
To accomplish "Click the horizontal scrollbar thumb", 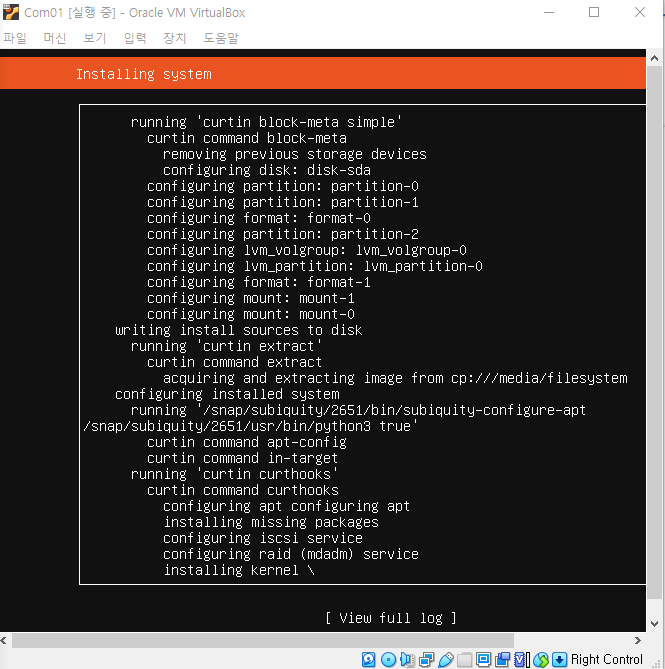I will (263, 640).
